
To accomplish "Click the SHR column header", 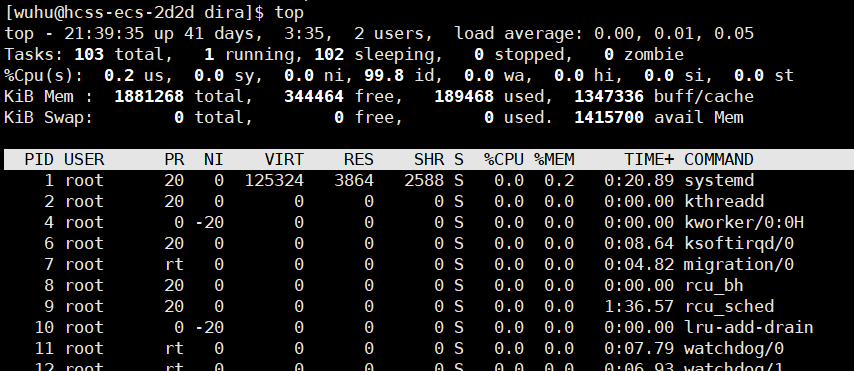I will pyautogui.click(x=429, y=159).
